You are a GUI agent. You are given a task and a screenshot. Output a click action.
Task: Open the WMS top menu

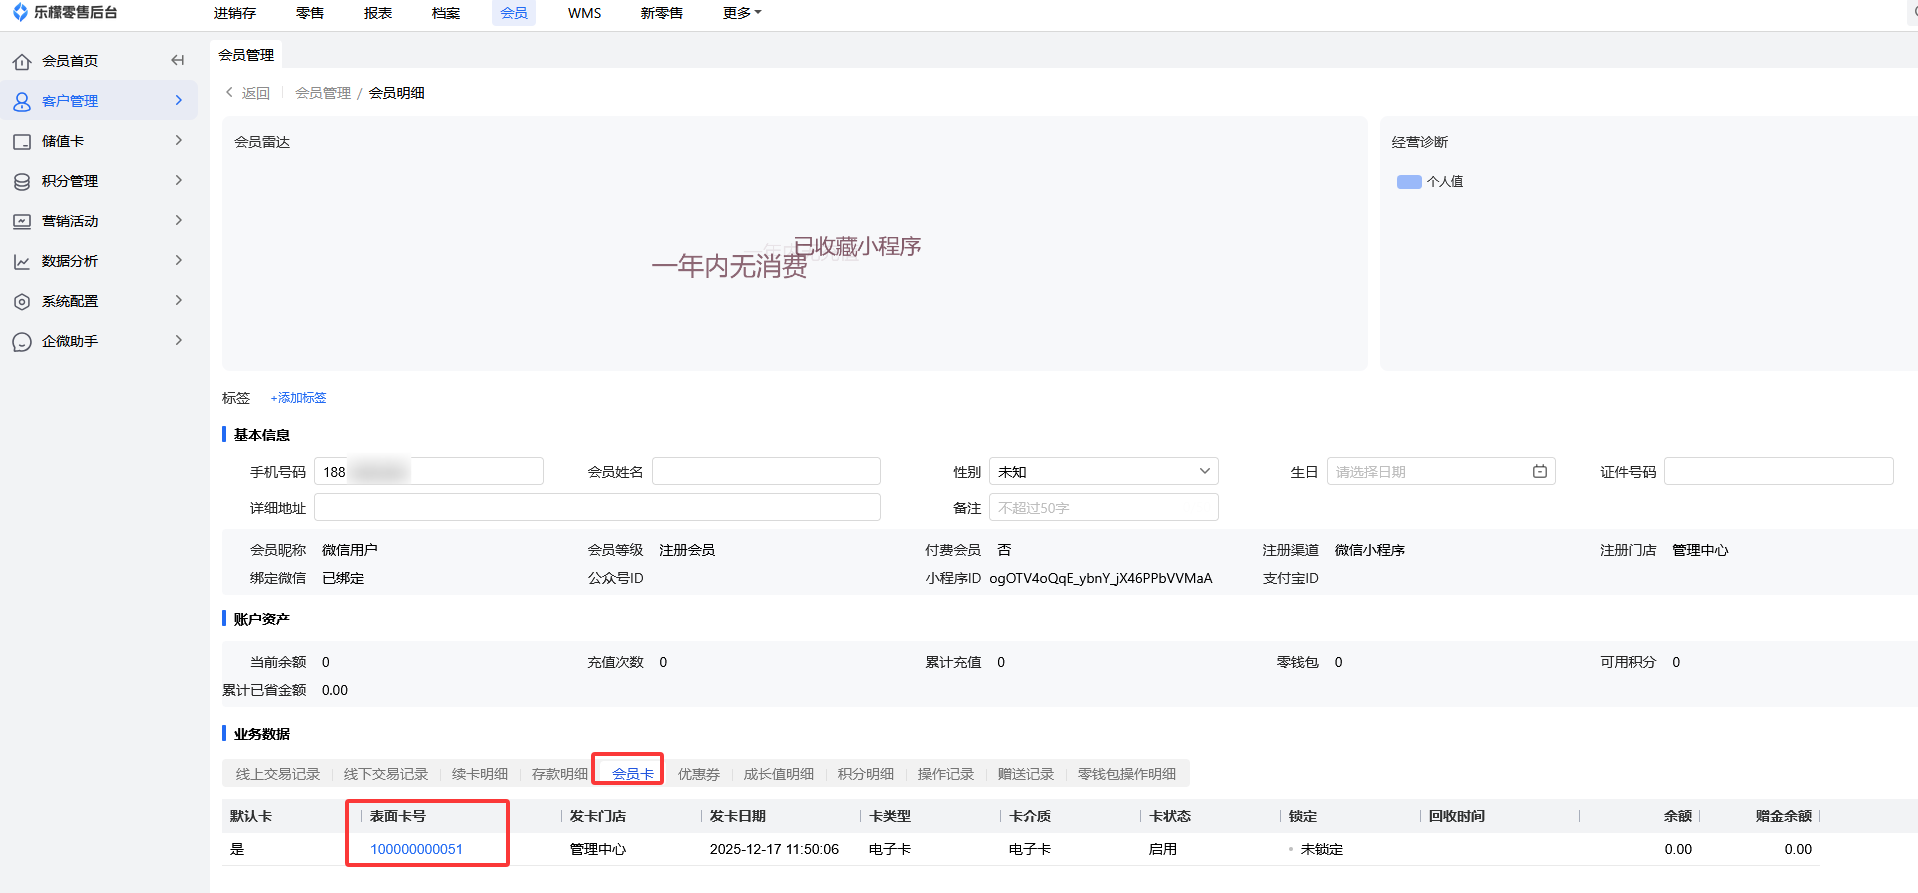[584, 13]
